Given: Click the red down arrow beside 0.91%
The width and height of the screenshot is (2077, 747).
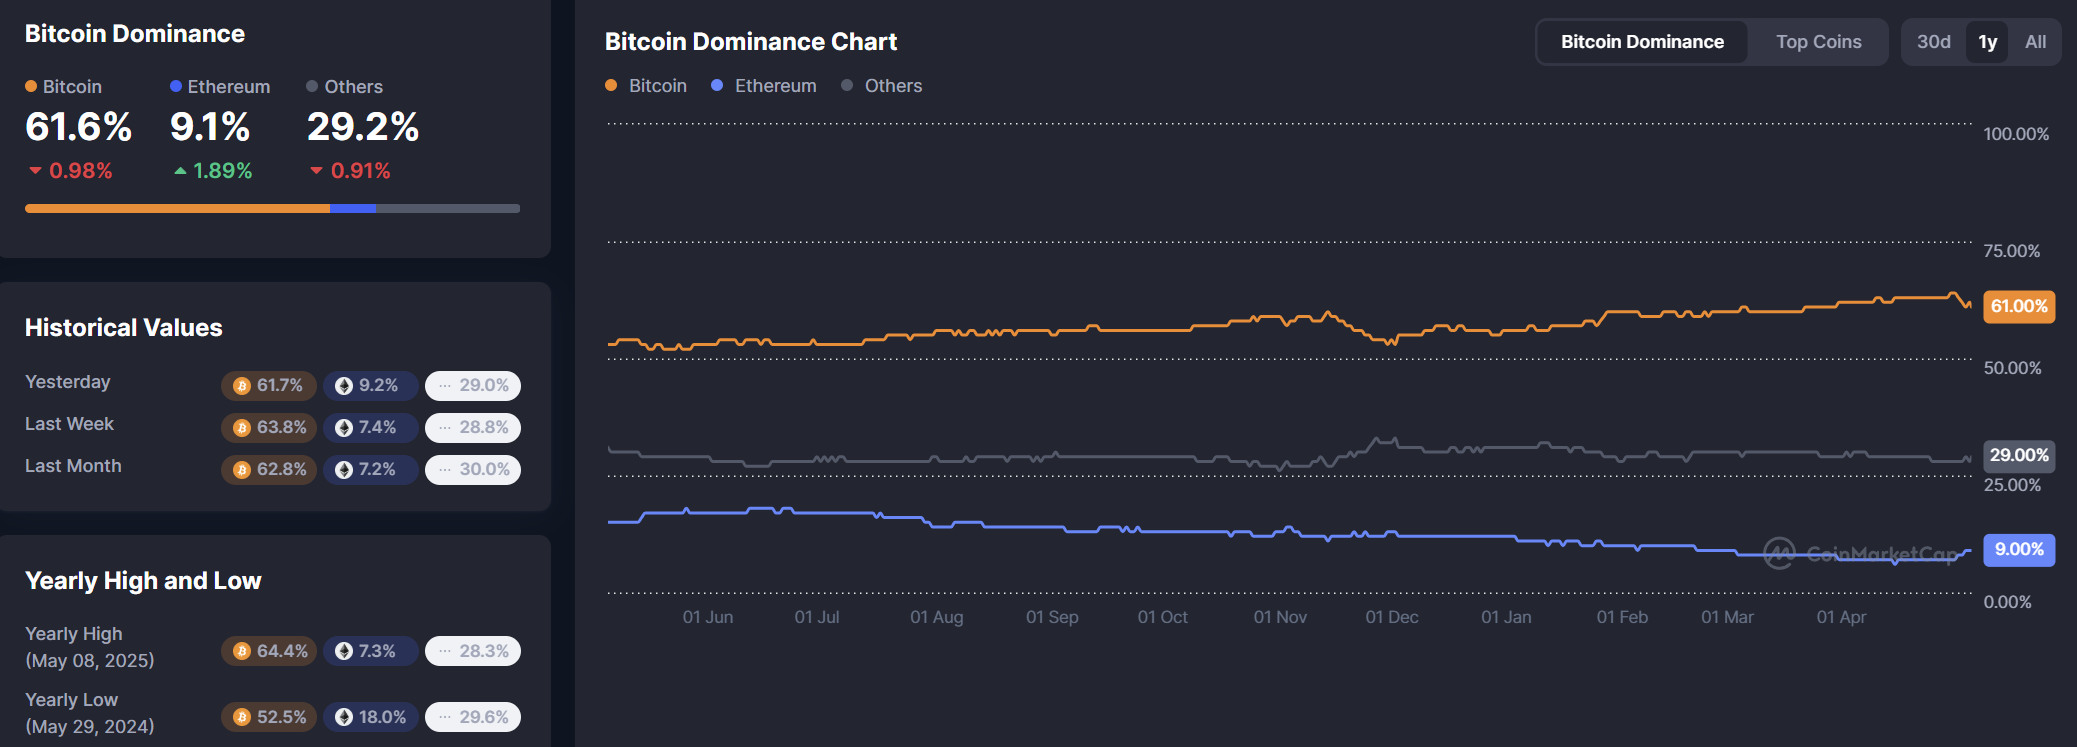Looking at the screenshot, I should (316, 171).
